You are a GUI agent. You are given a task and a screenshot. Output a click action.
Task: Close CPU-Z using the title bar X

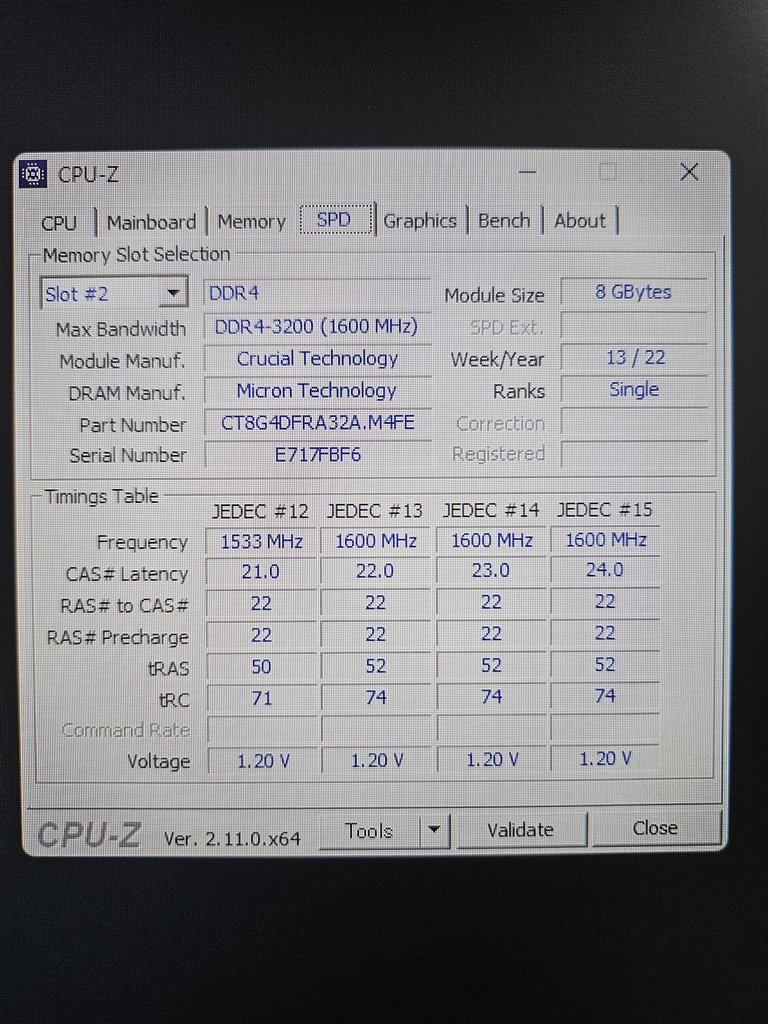point(689,172)
